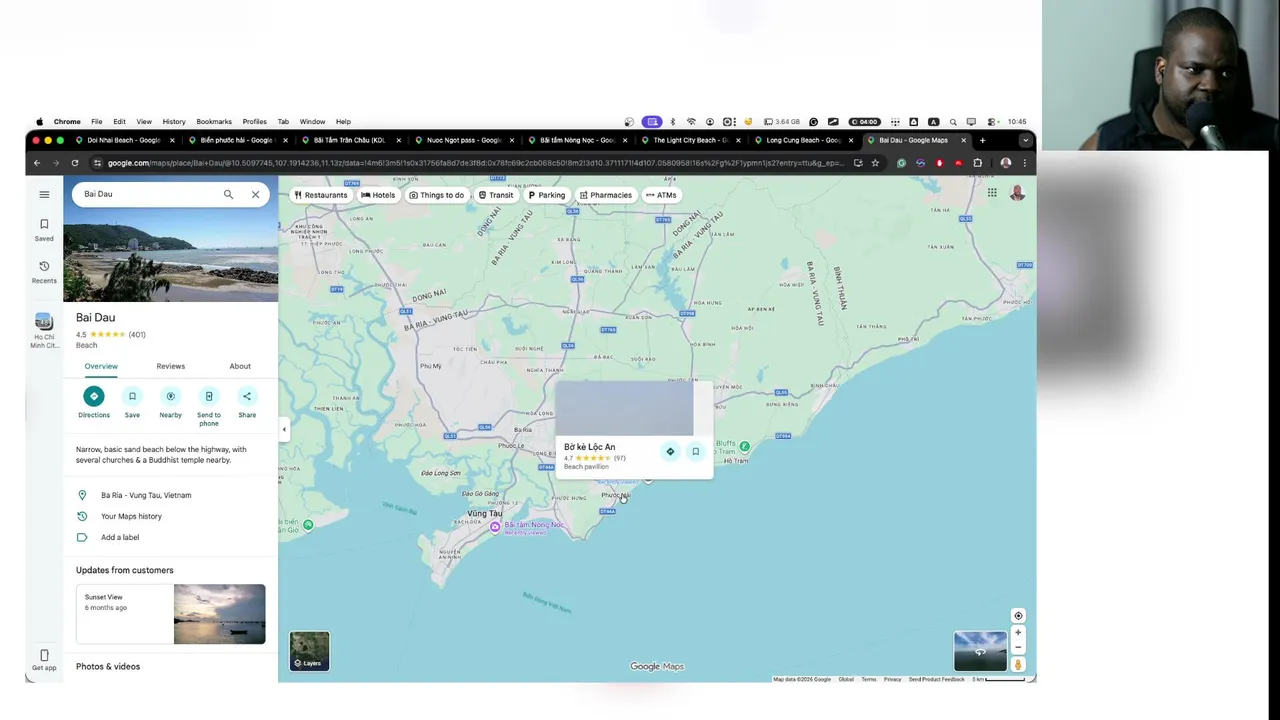
Task: Open the Google account avatar on map
Action: (1017, 193)
